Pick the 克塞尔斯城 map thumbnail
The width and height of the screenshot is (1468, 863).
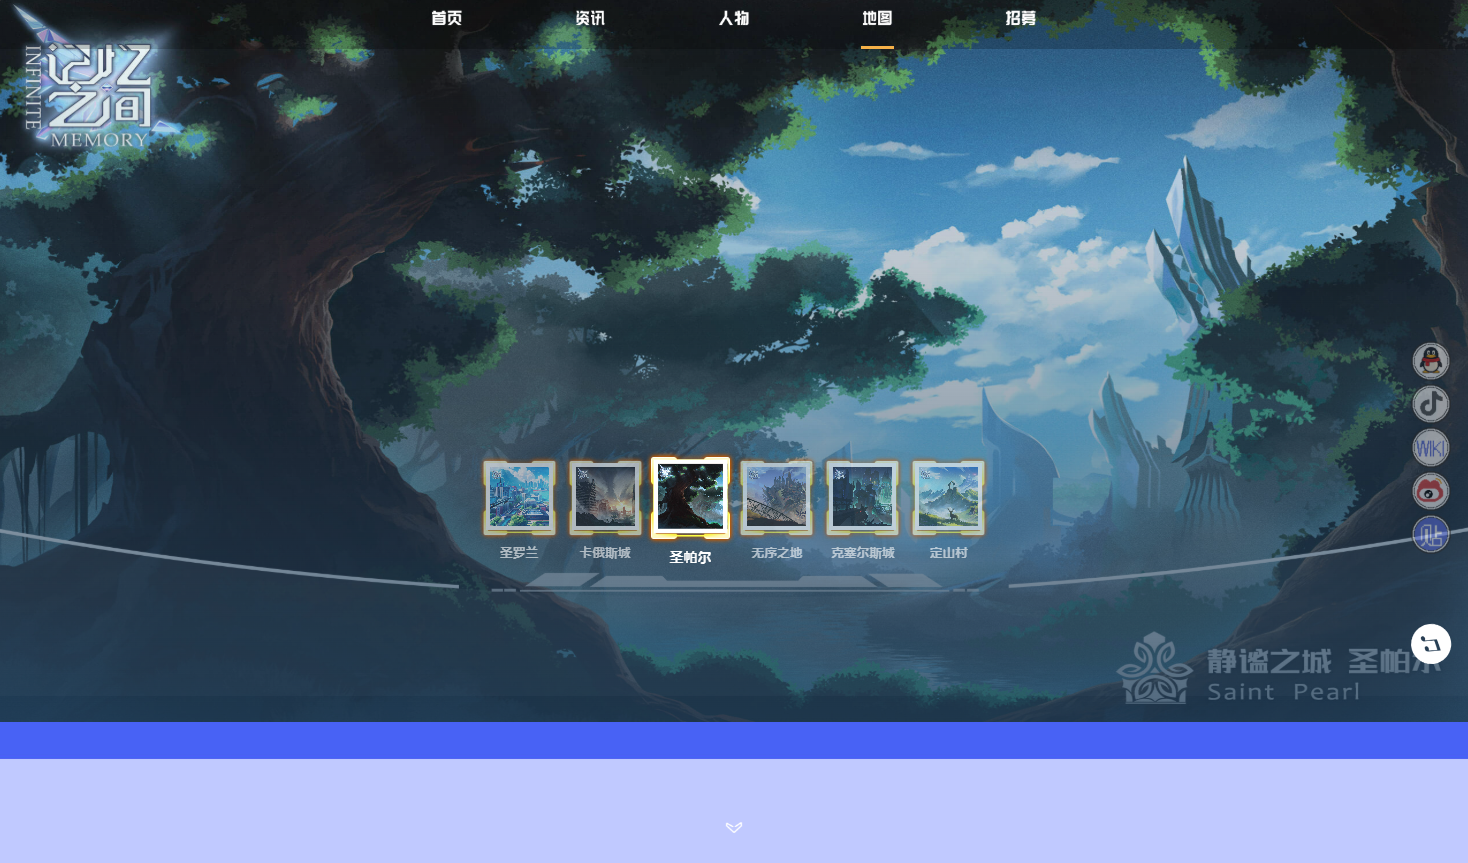point(862,497)
